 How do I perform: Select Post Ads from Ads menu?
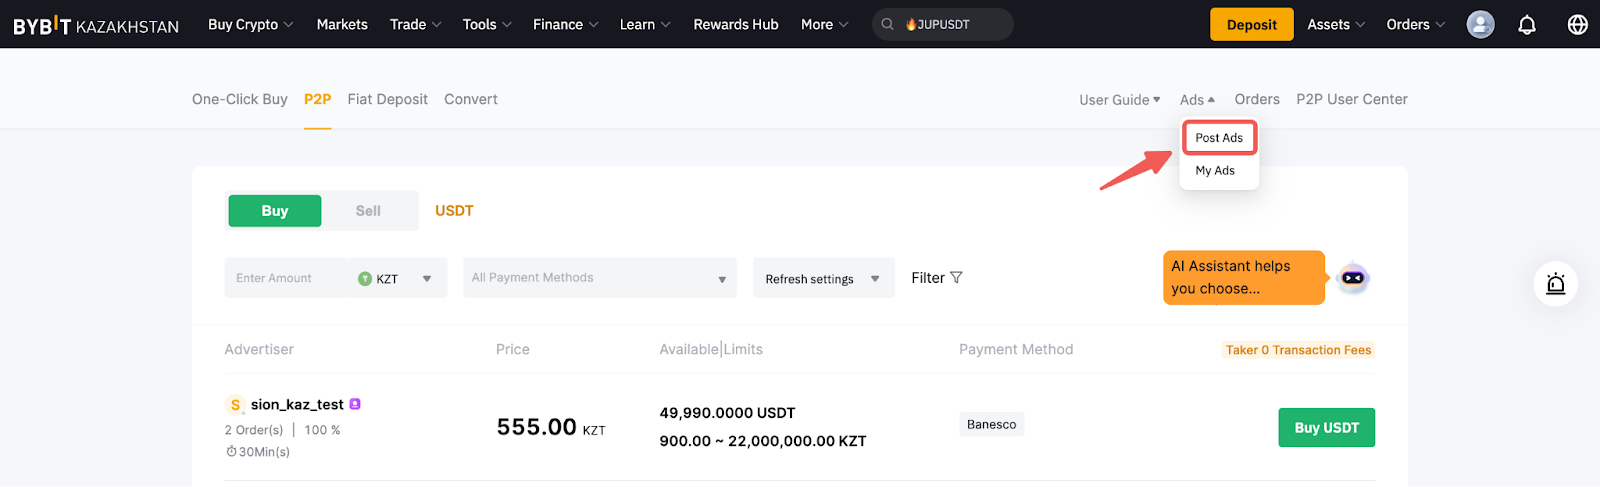click(1219, 138)
